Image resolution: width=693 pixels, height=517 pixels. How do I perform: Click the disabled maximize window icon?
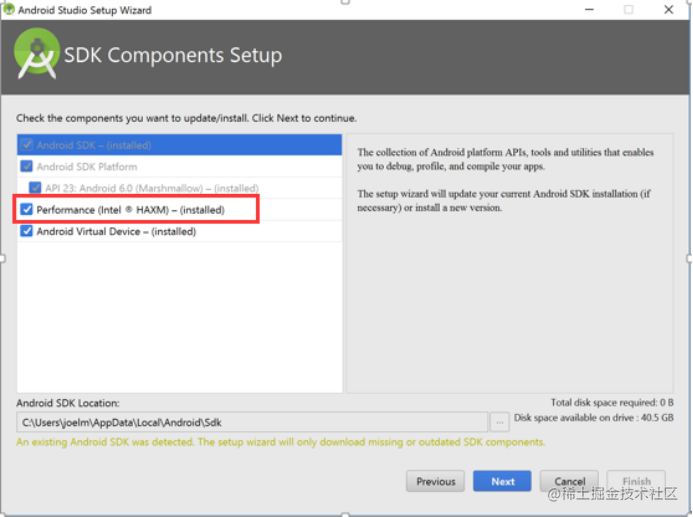(628, 9)
